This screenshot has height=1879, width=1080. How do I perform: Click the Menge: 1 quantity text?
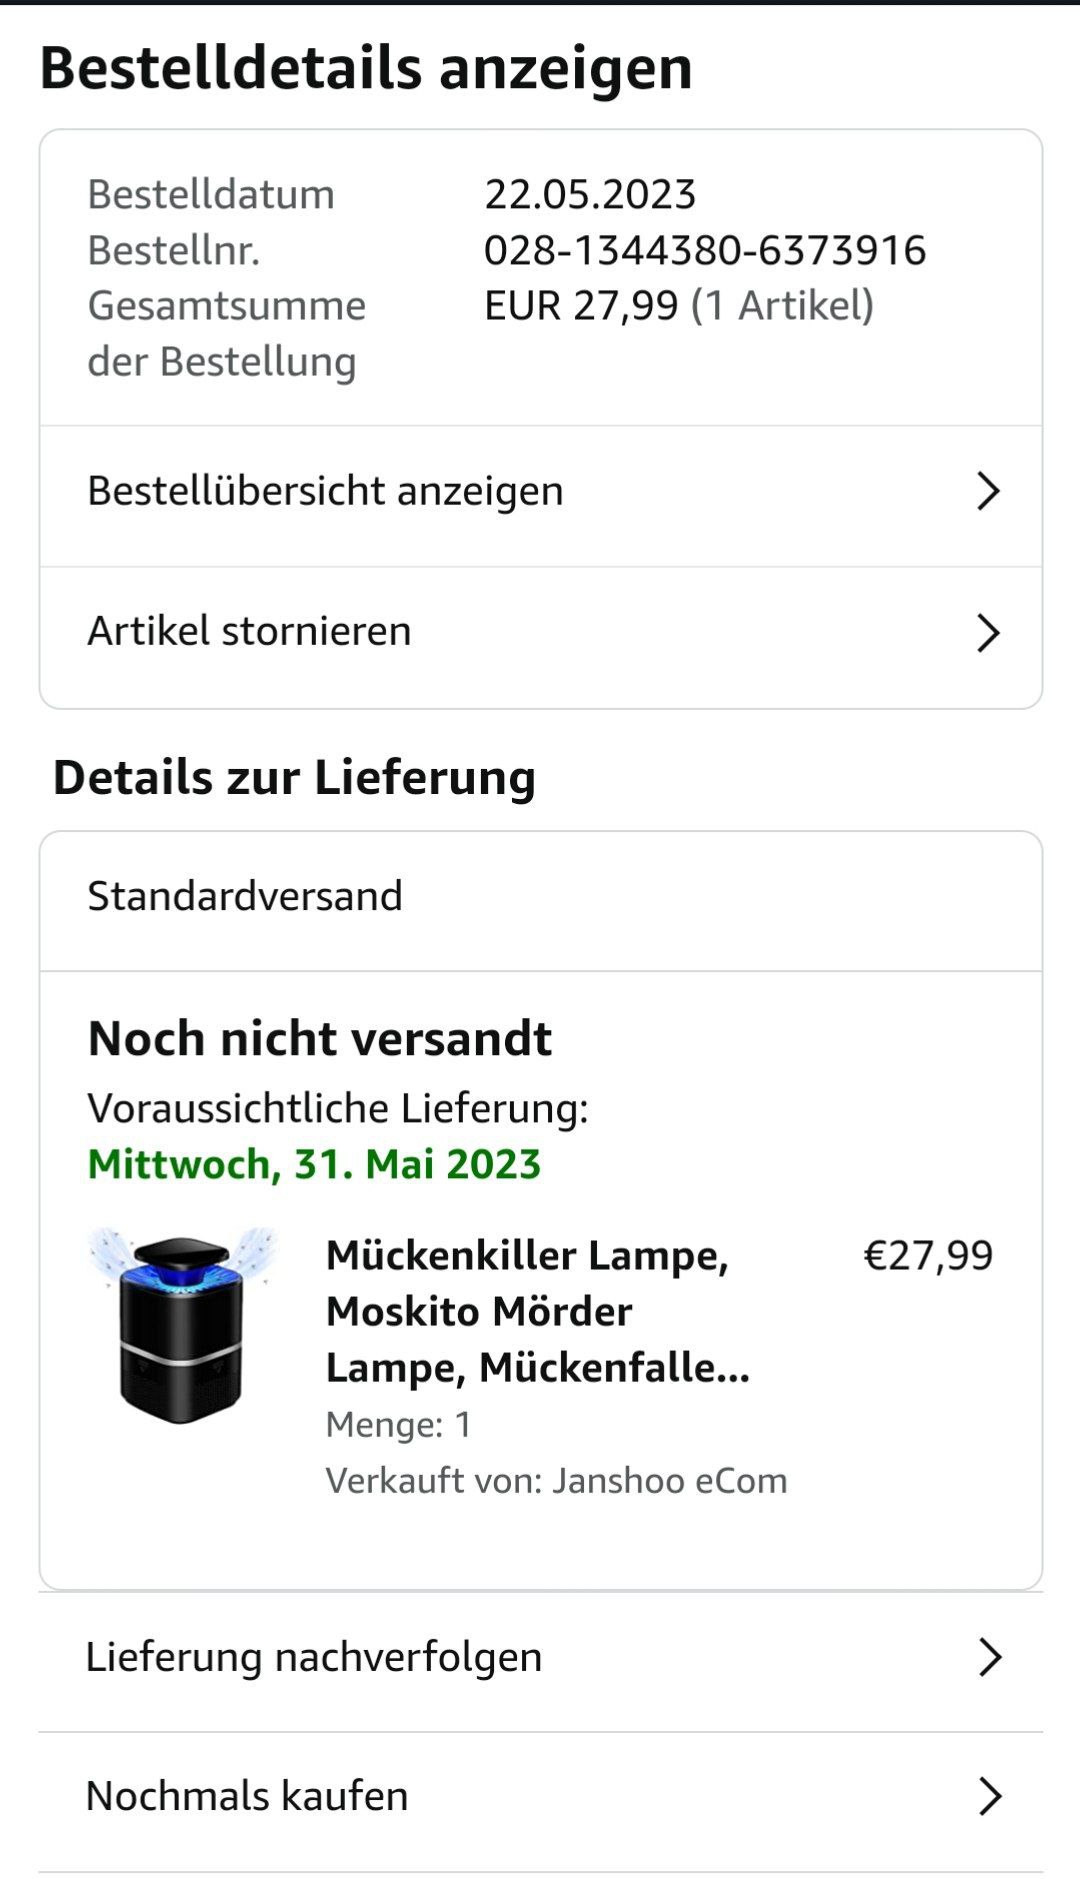click(x=398, y=1424)
